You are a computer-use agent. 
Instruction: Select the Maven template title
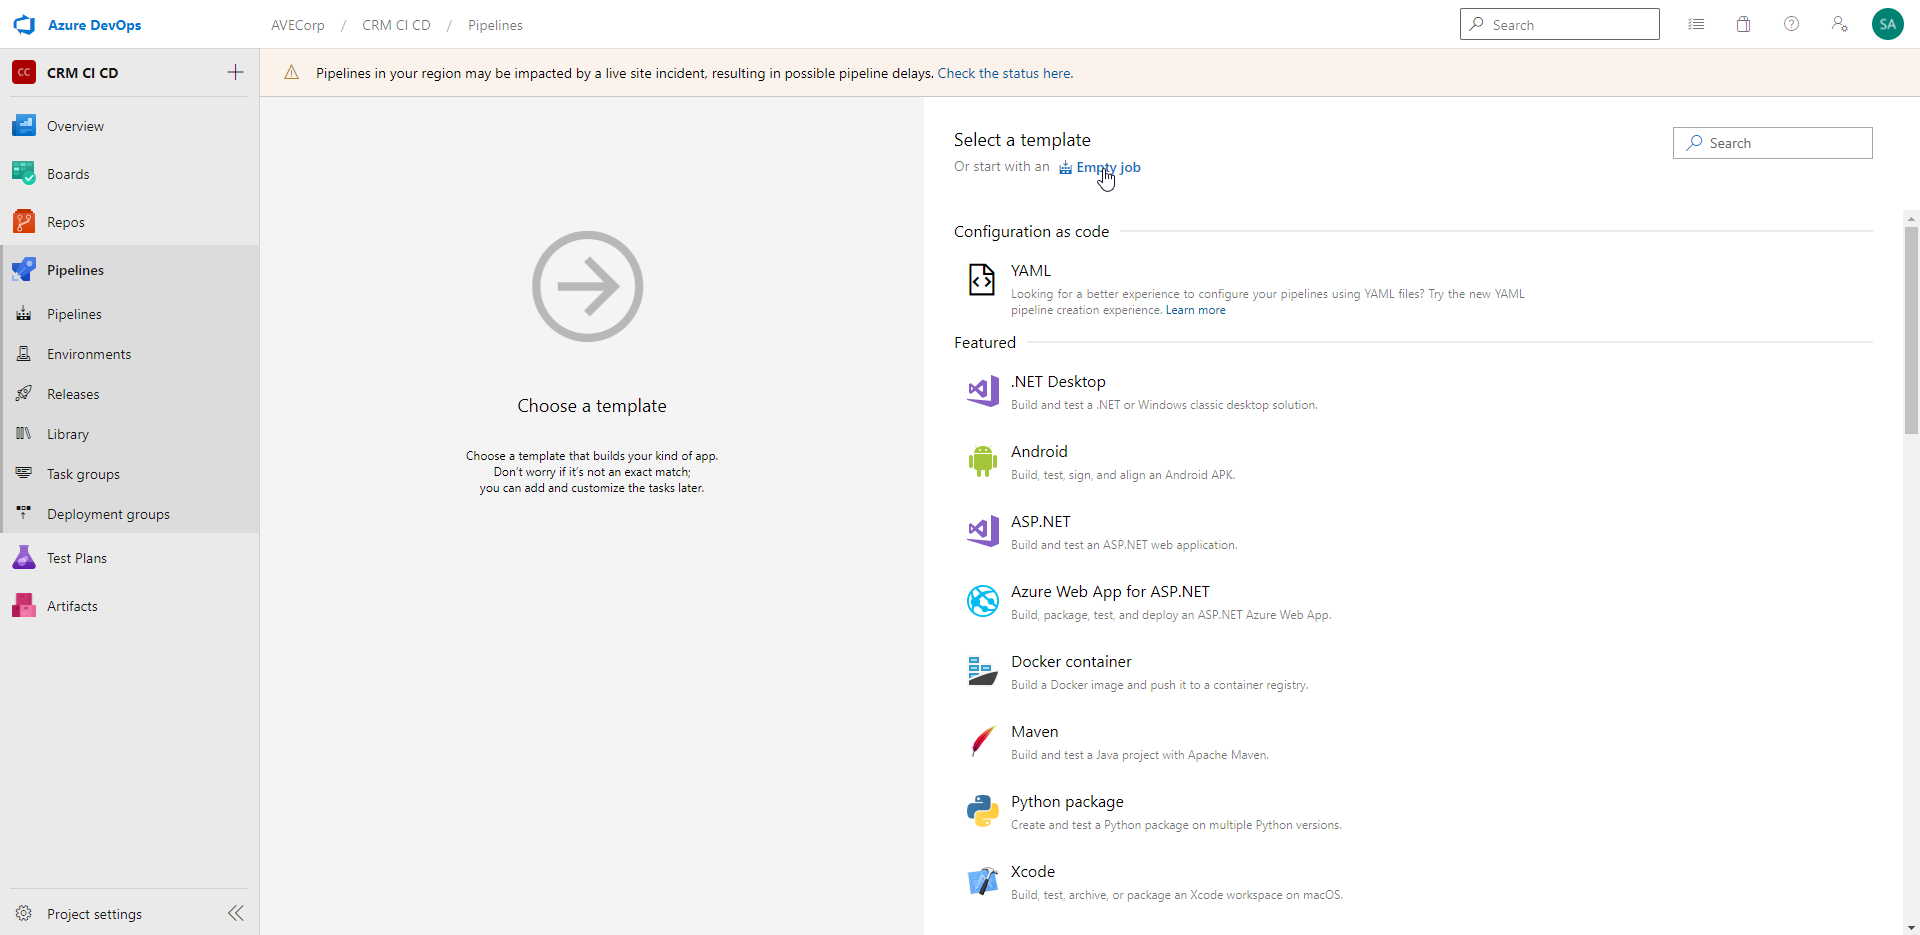click(x=1034, y=732)
